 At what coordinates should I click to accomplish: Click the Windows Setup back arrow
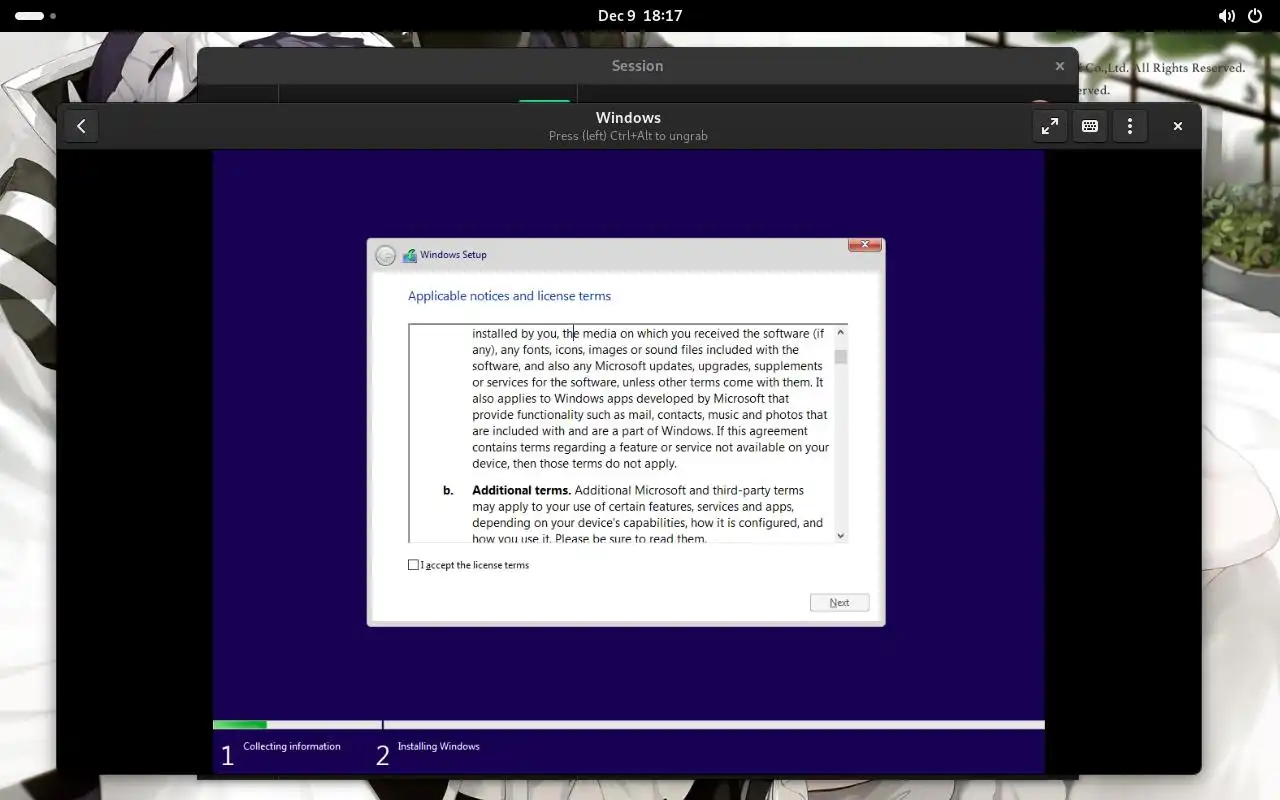[x=385, y=255]
